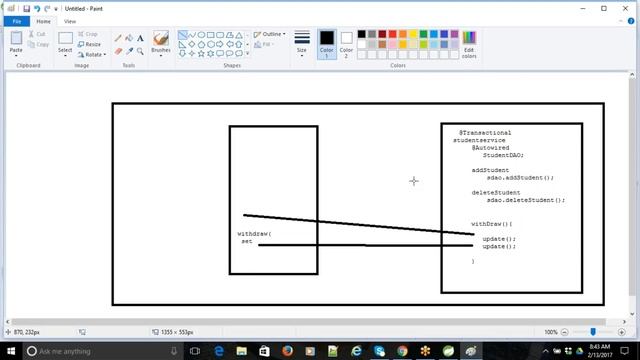Screen dimensions: 640x360
Task: Click the Cut button
Action: (37, 34)
